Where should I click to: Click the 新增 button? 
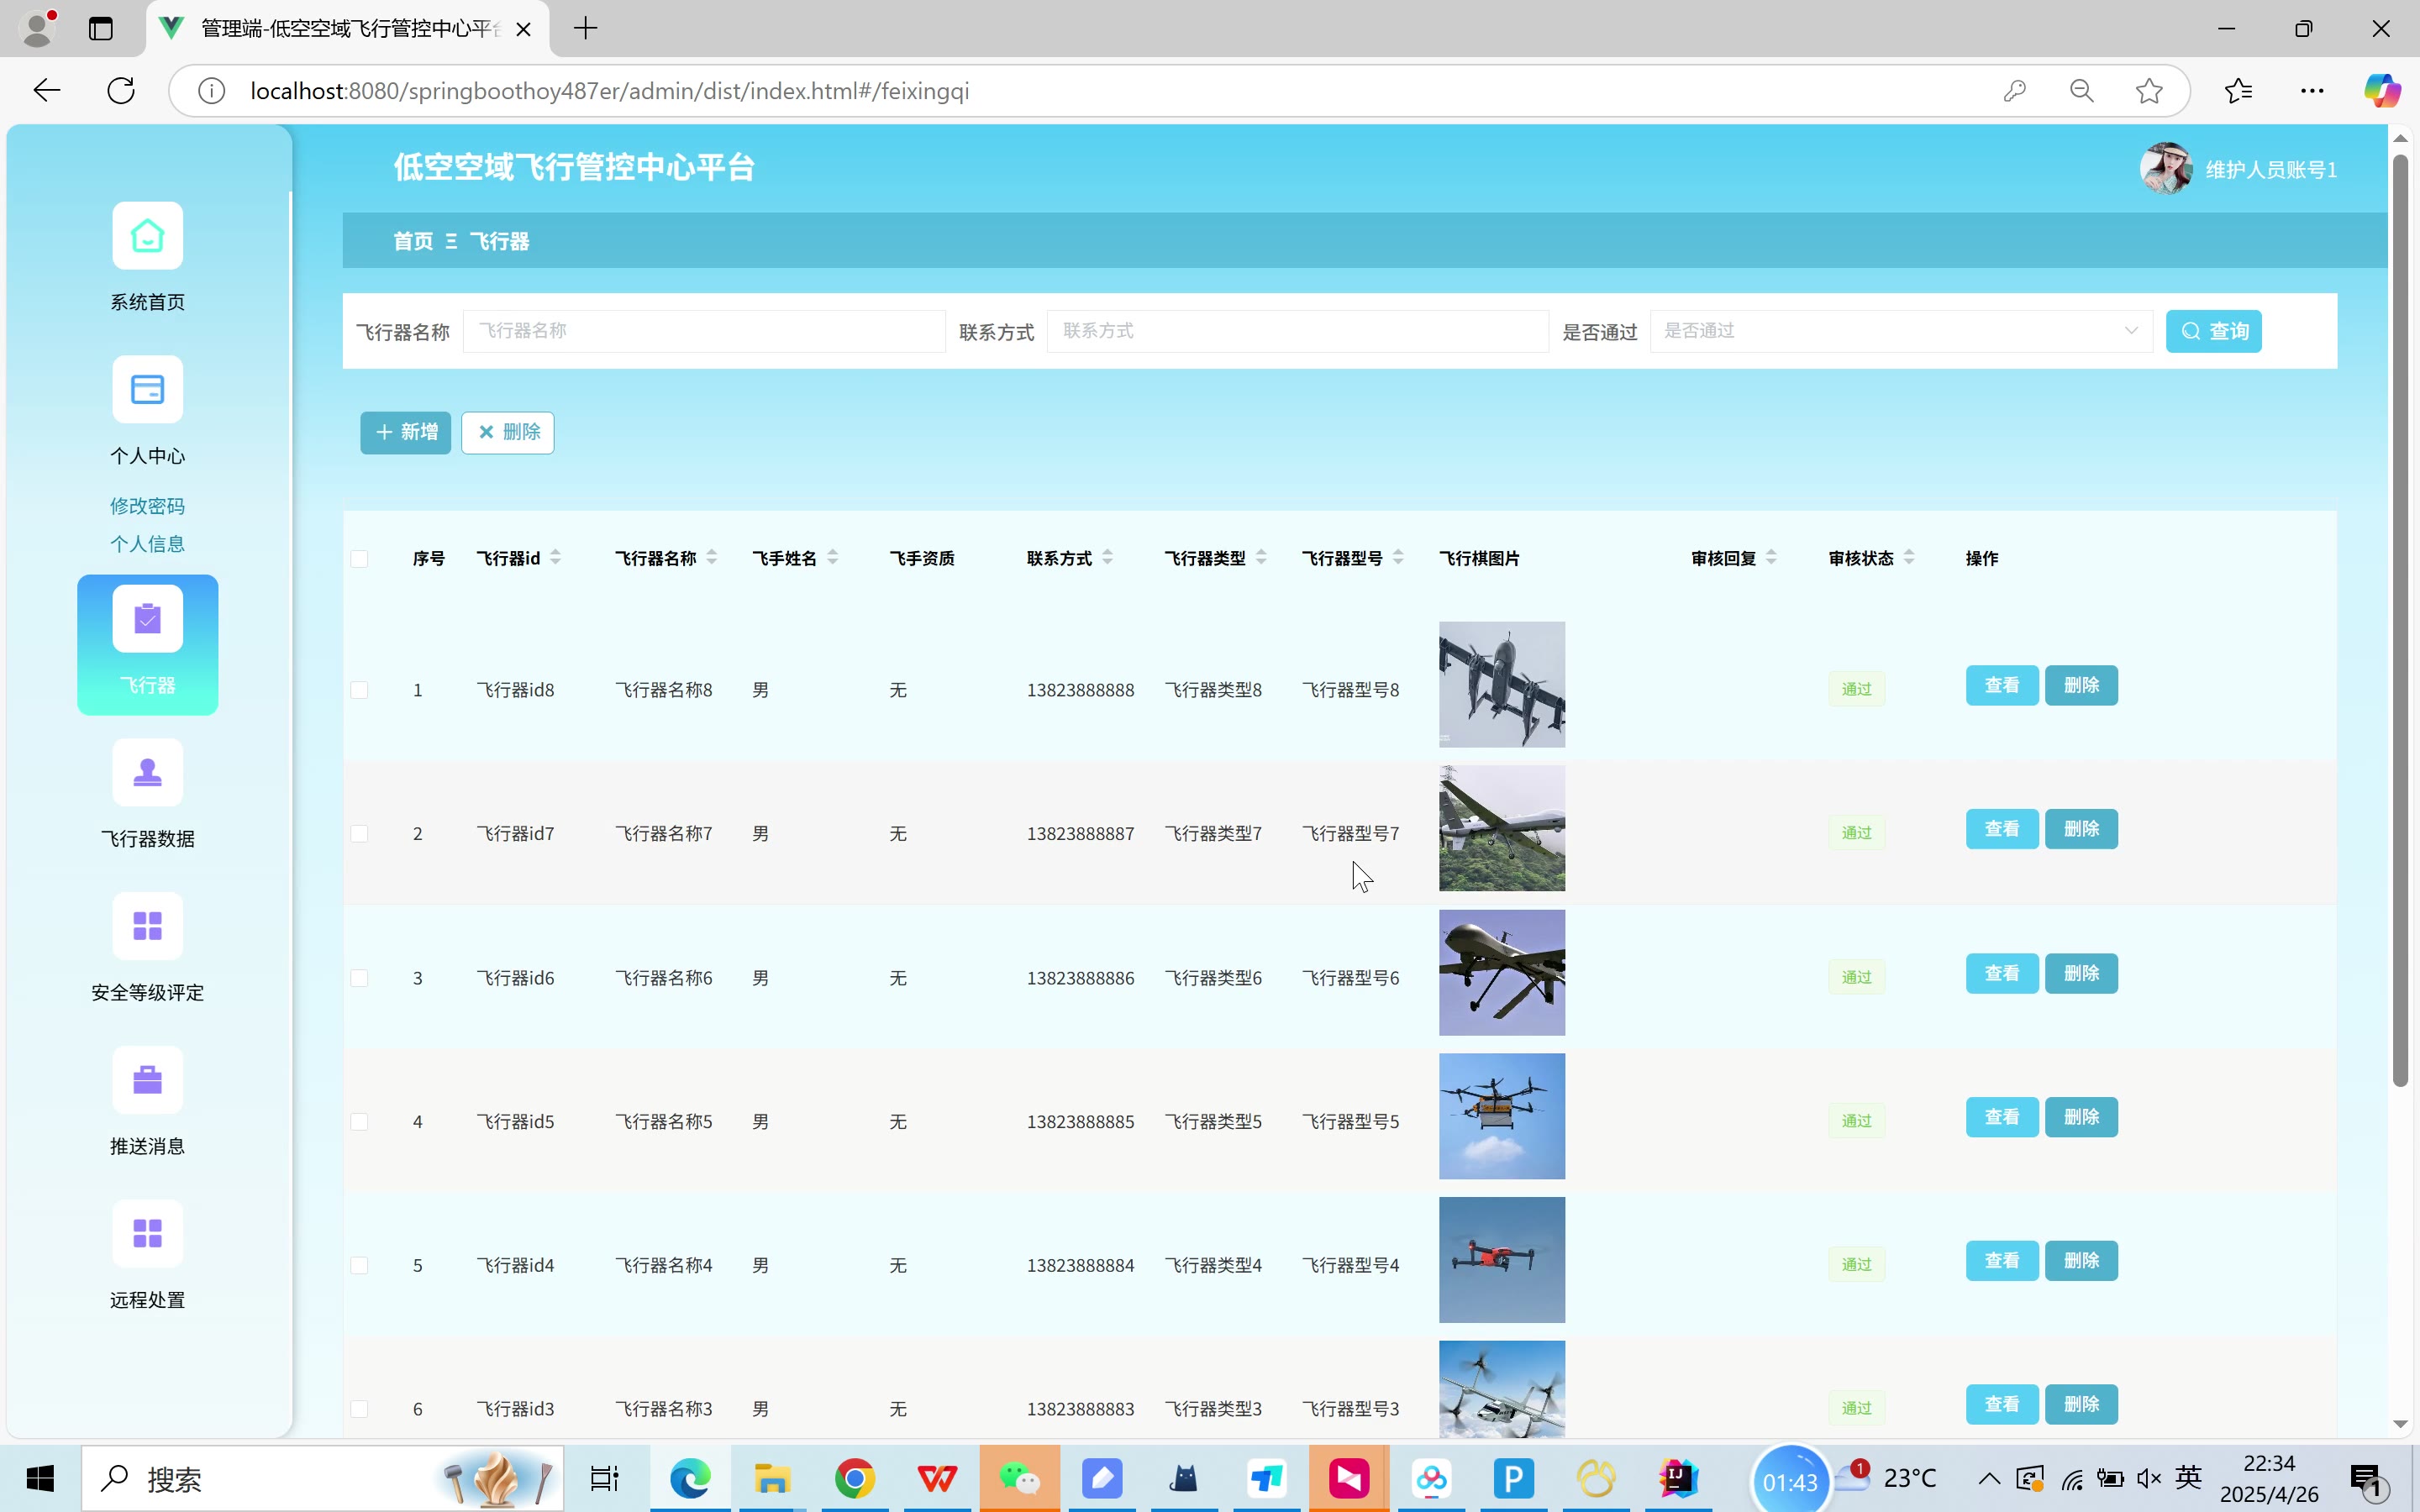point(405,432)
